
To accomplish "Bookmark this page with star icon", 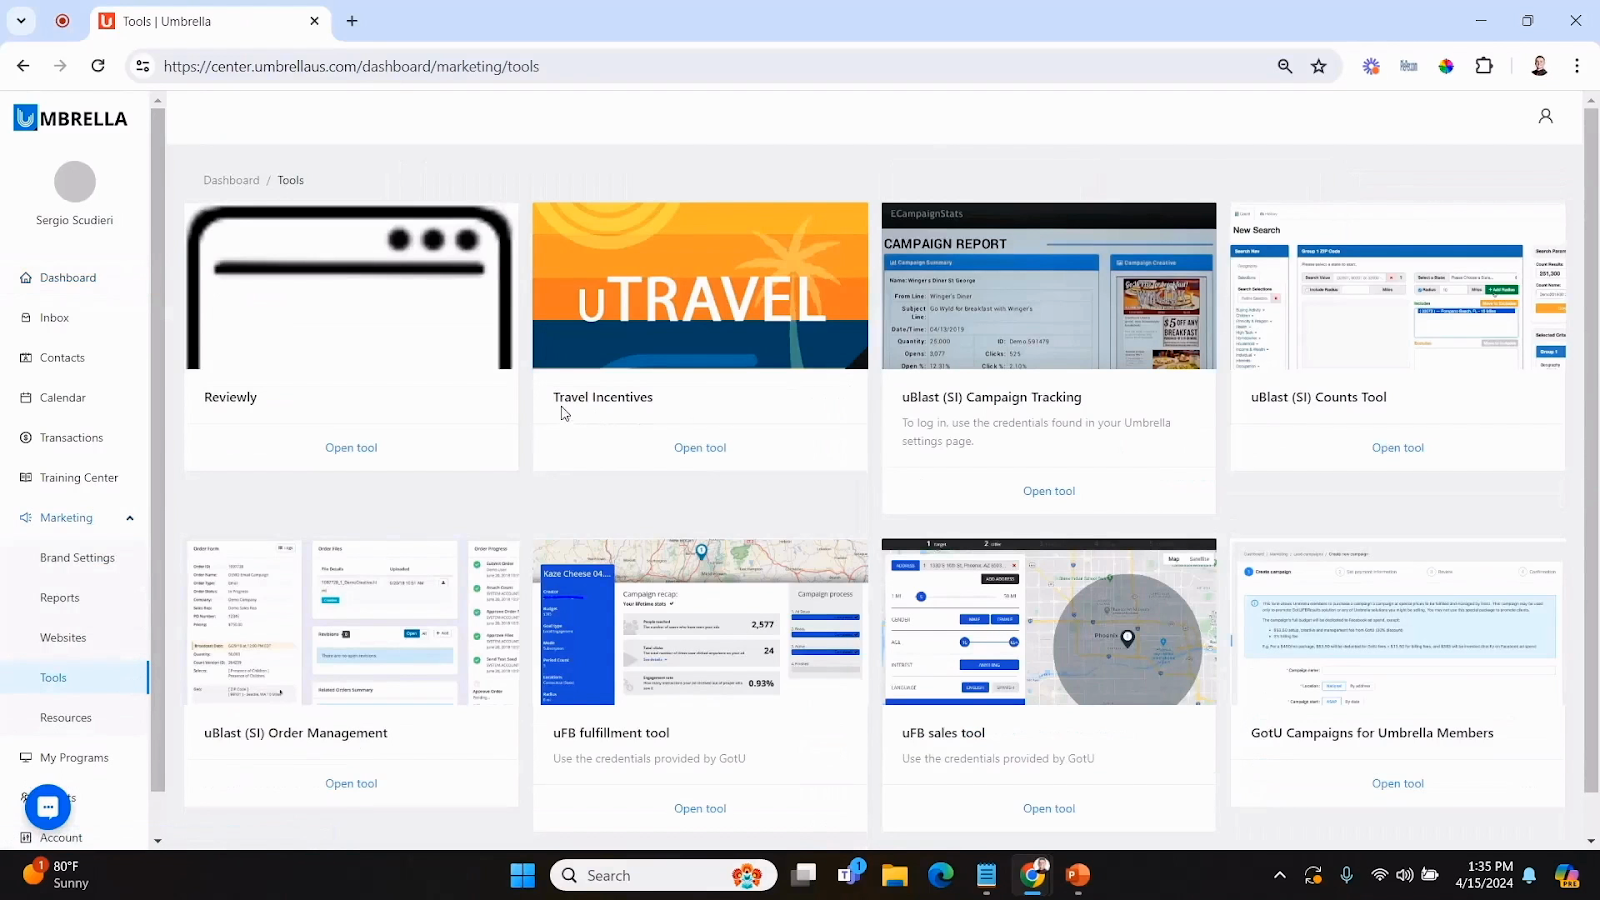I will [1319, 66].
